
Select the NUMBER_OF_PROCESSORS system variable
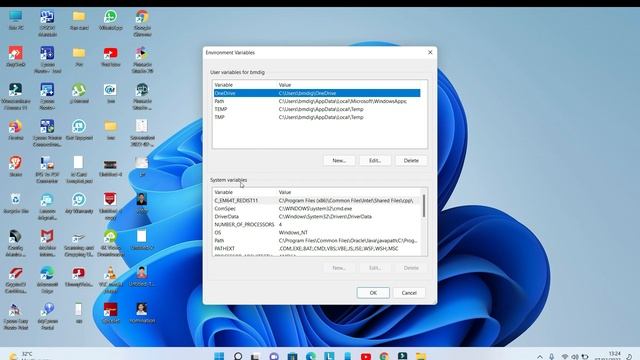pyautogui.click(x=317, y=224)
